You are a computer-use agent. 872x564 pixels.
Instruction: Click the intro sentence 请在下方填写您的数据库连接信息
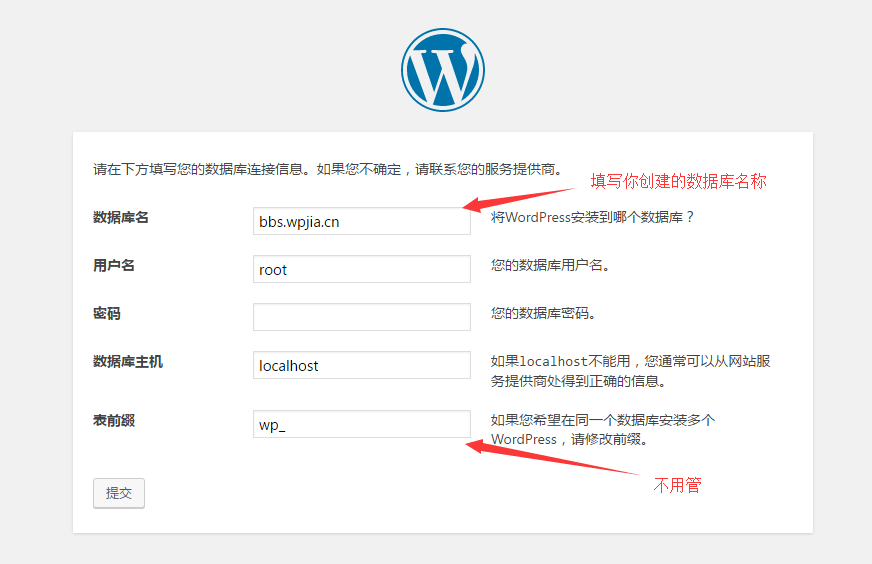[328, 169]
